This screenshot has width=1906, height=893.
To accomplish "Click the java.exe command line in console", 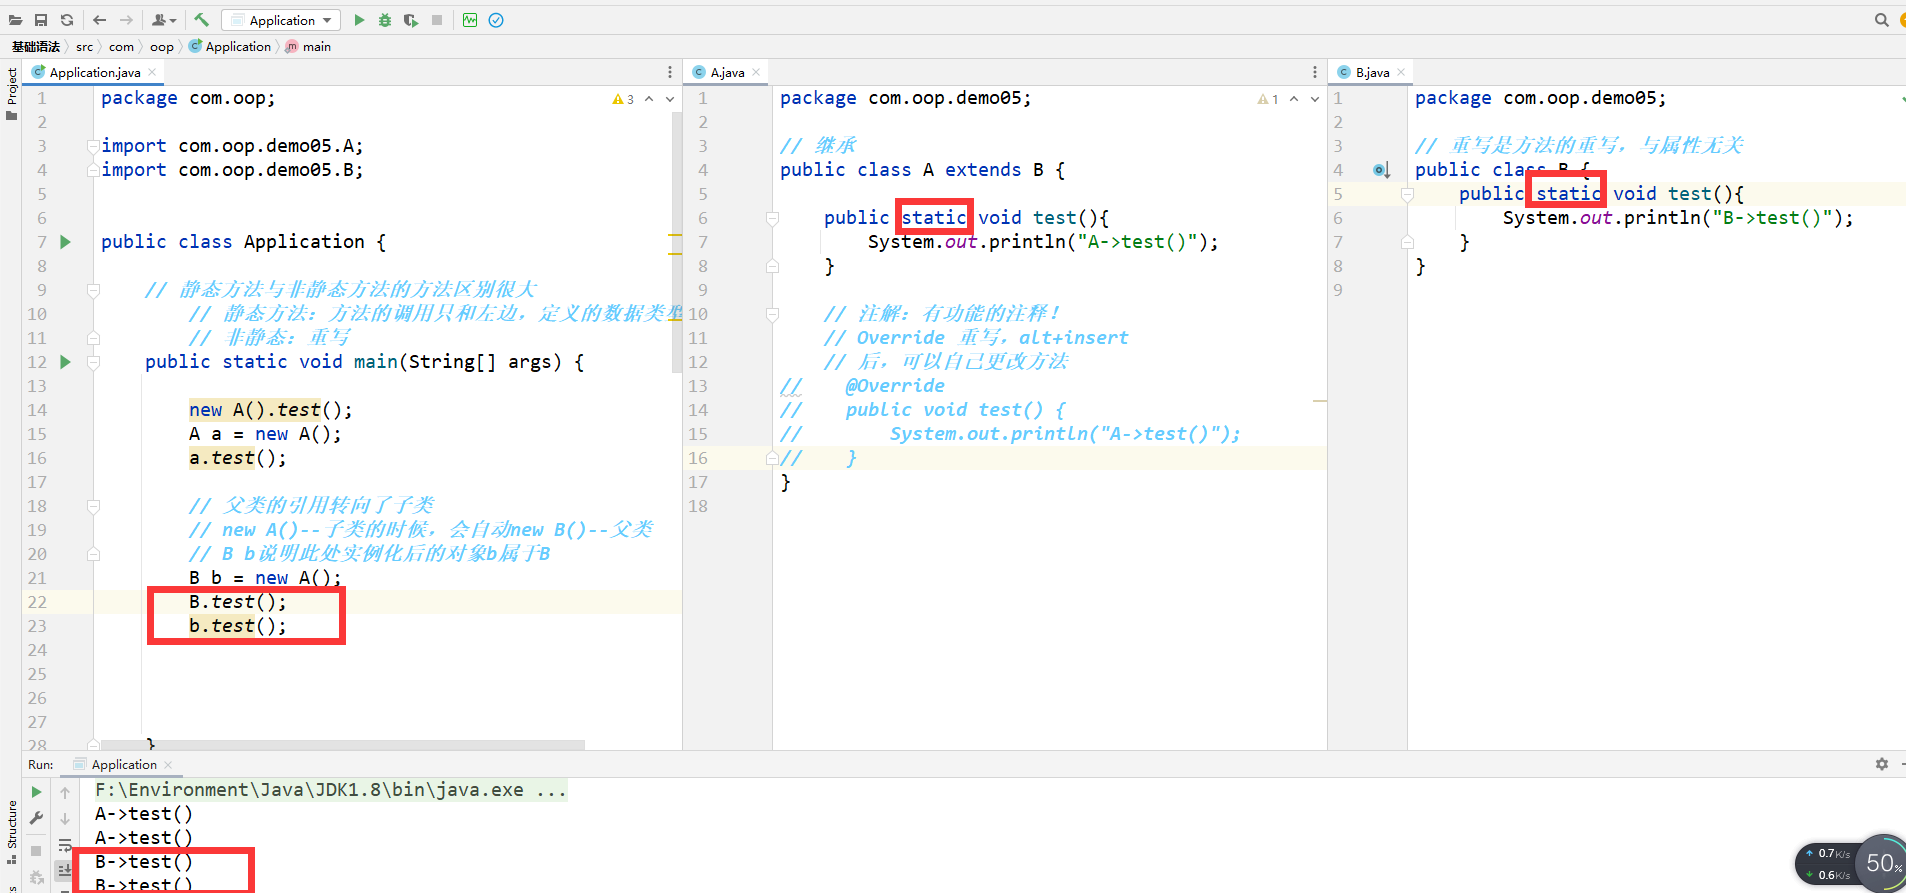I will click(x=331, y=790).
